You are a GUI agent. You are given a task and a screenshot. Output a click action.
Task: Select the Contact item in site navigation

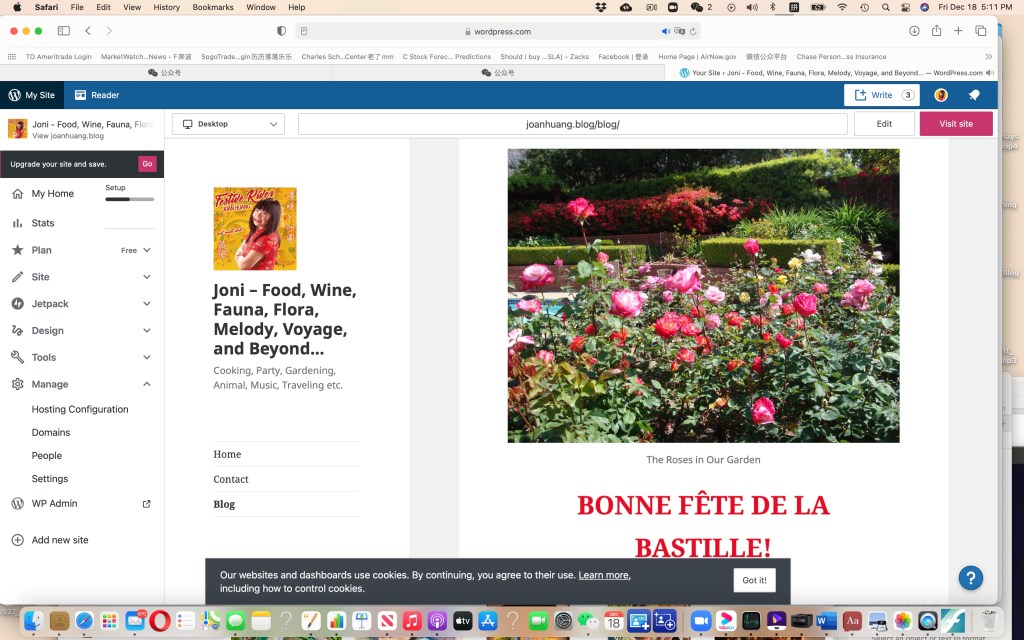pyautogui.click(x=231, y=479)
